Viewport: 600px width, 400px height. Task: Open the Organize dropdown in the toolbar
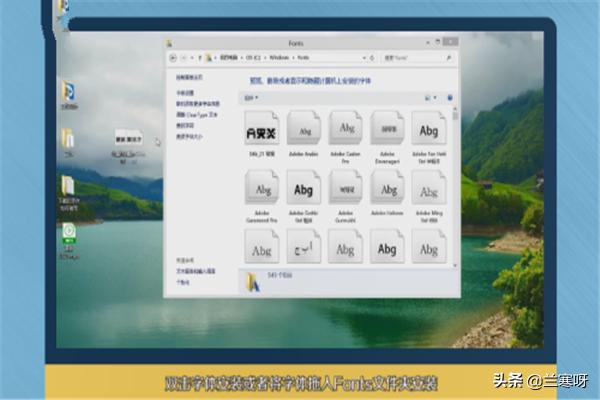(251, 98)
